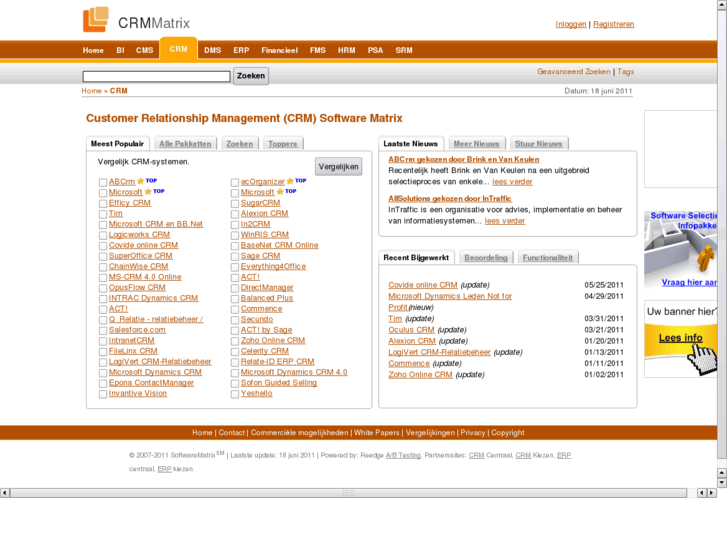This screenshot has height=545, width=727.
Task: Open the Financieel navigation tab
Action: (x=280, y=50)
